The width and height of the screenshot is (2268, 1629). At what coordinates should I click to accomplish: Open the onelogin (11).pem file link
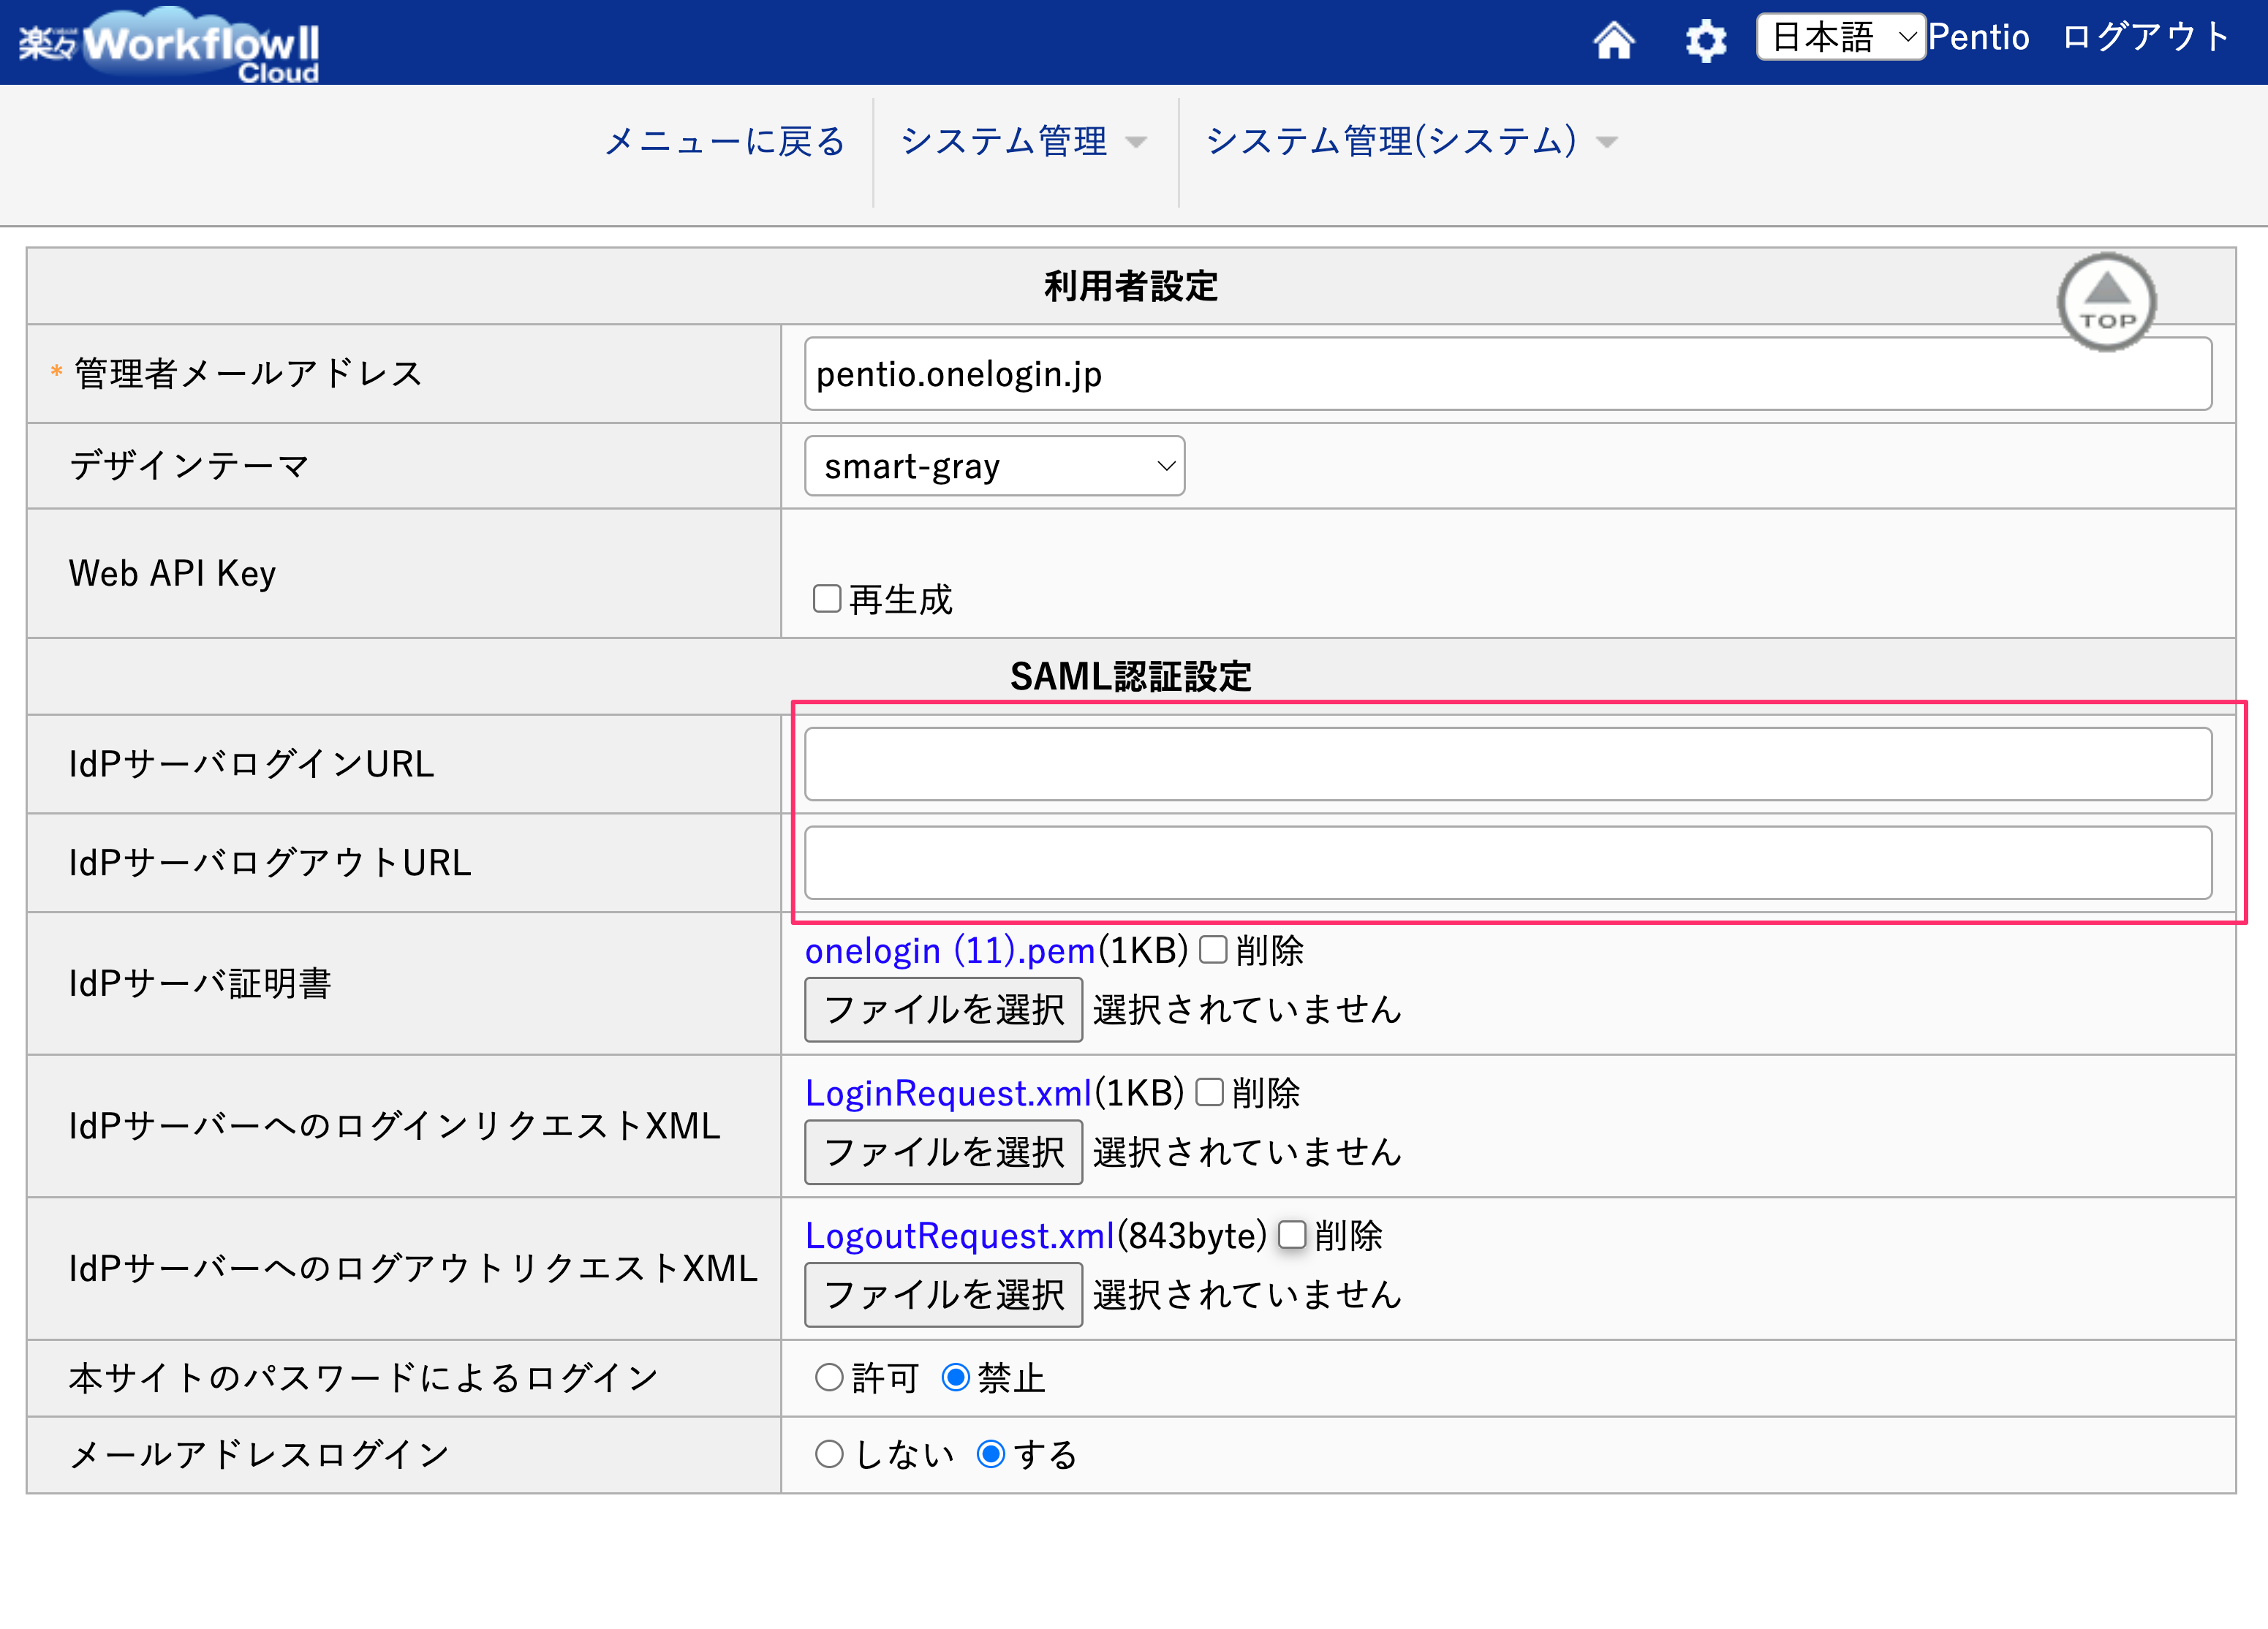point(950,950)
